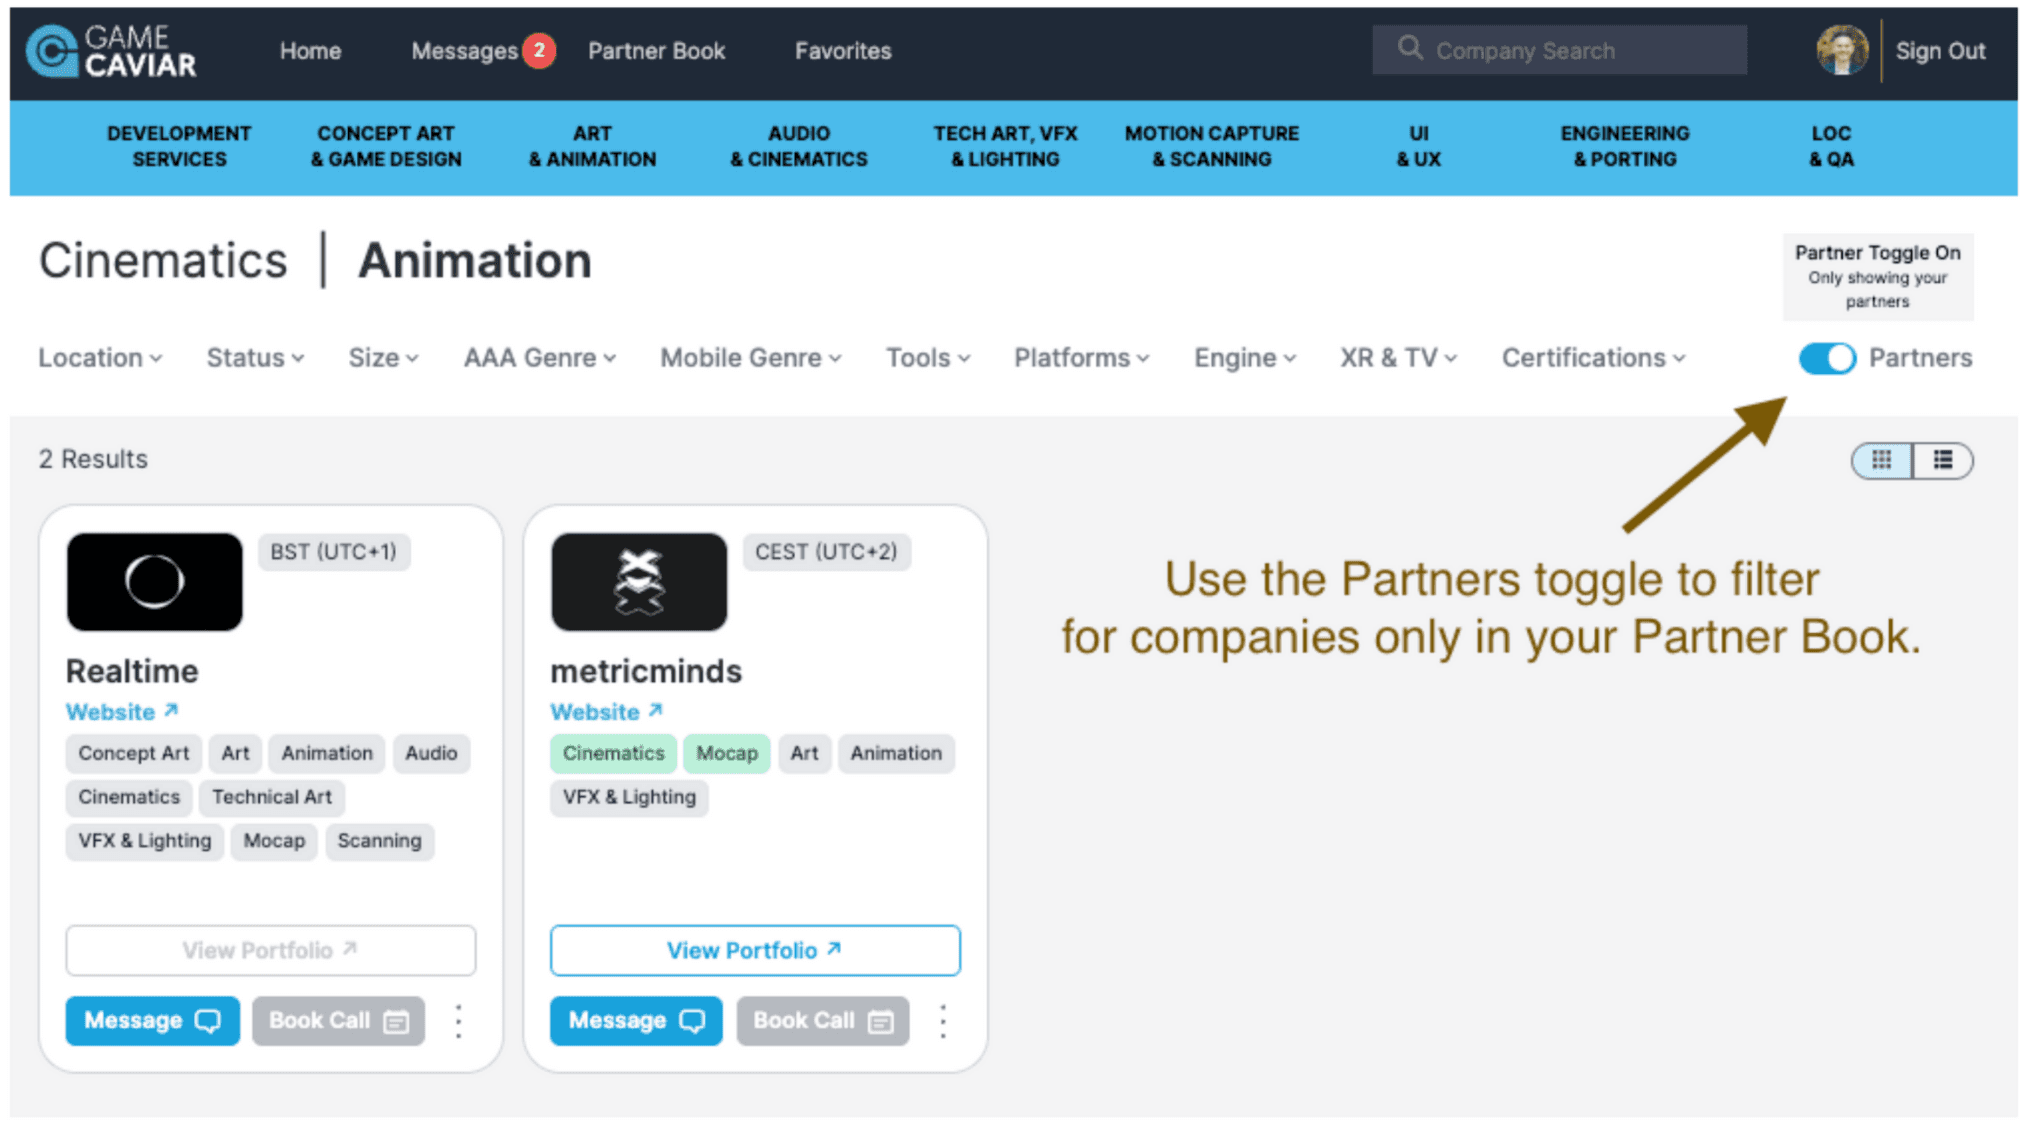Click the Game Caviar logo
Screen dimensions: 2030x1136
pyautogui.click(x=111, y=51)
